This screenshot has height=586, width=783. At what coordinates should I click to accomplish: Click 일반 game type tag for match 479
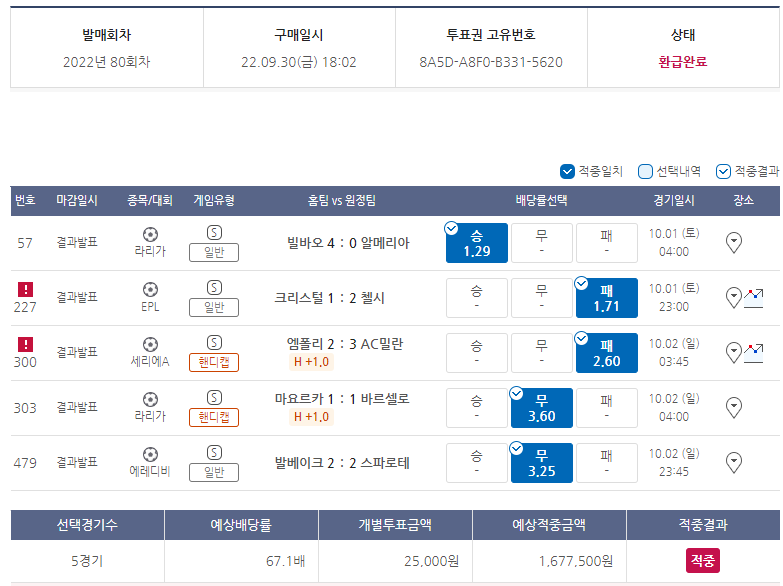pos(214,472)
